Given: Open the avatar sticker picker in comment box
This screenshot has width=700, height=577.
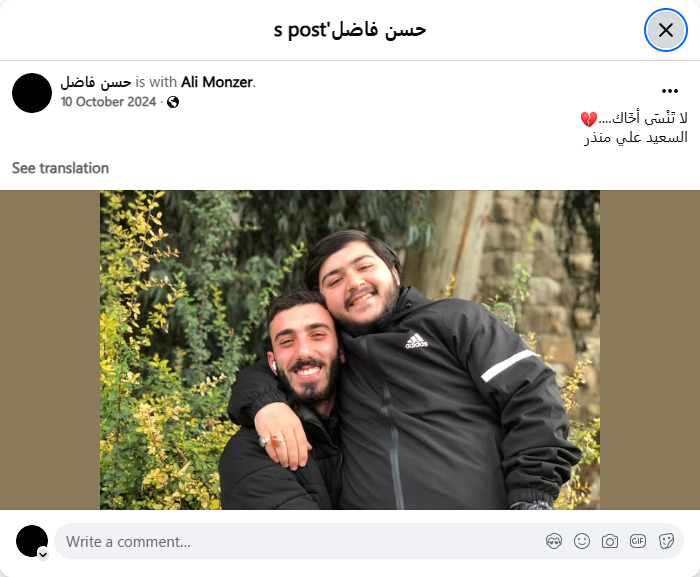Looking at the screenshot, I should pos(554,541).
